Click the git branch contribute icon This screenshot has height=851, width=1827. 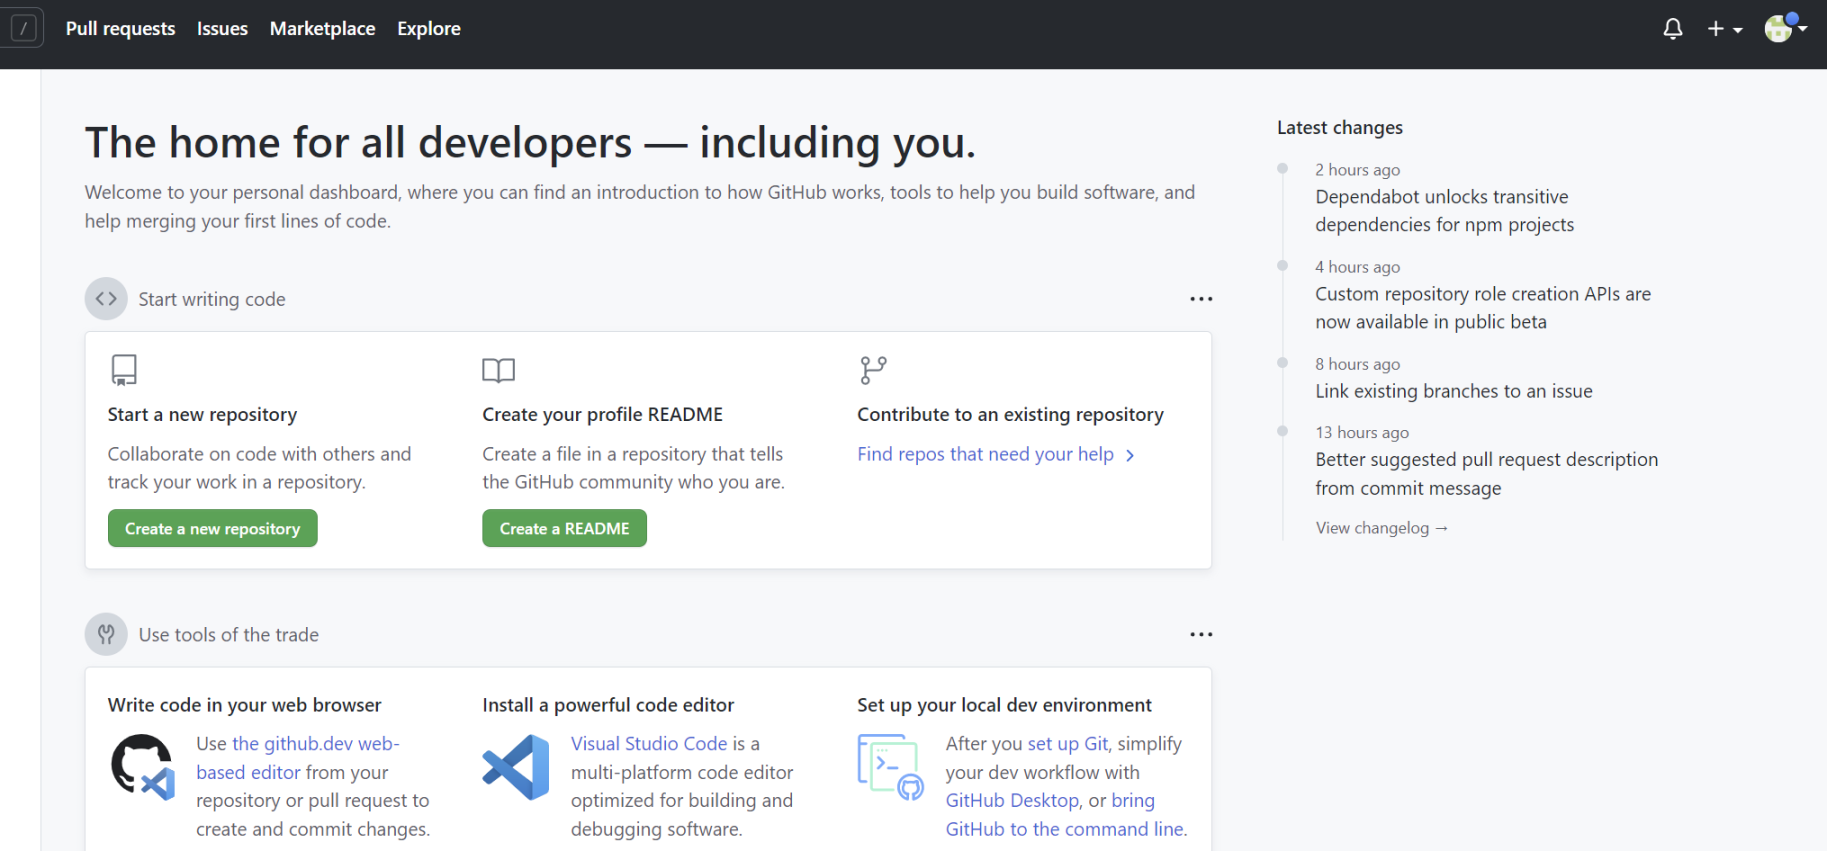[873, 370]
